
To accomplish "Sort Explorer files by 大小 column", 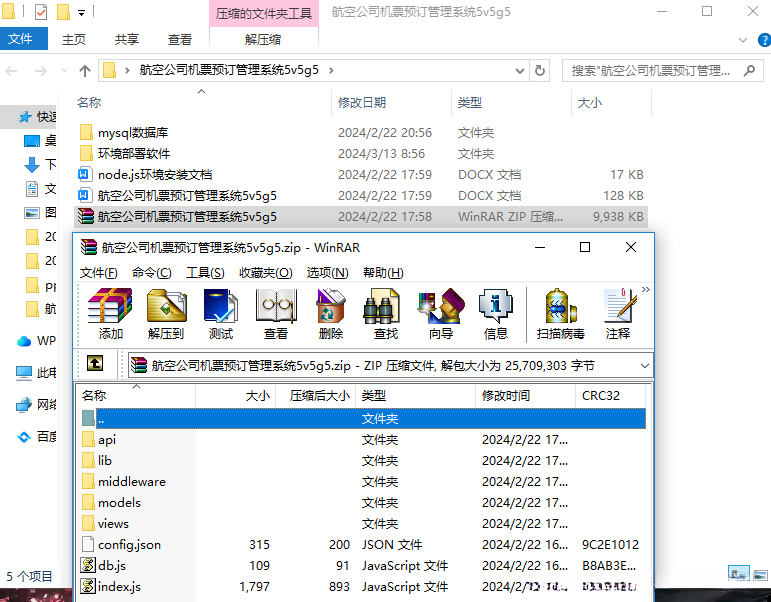I will coord(611,102).
